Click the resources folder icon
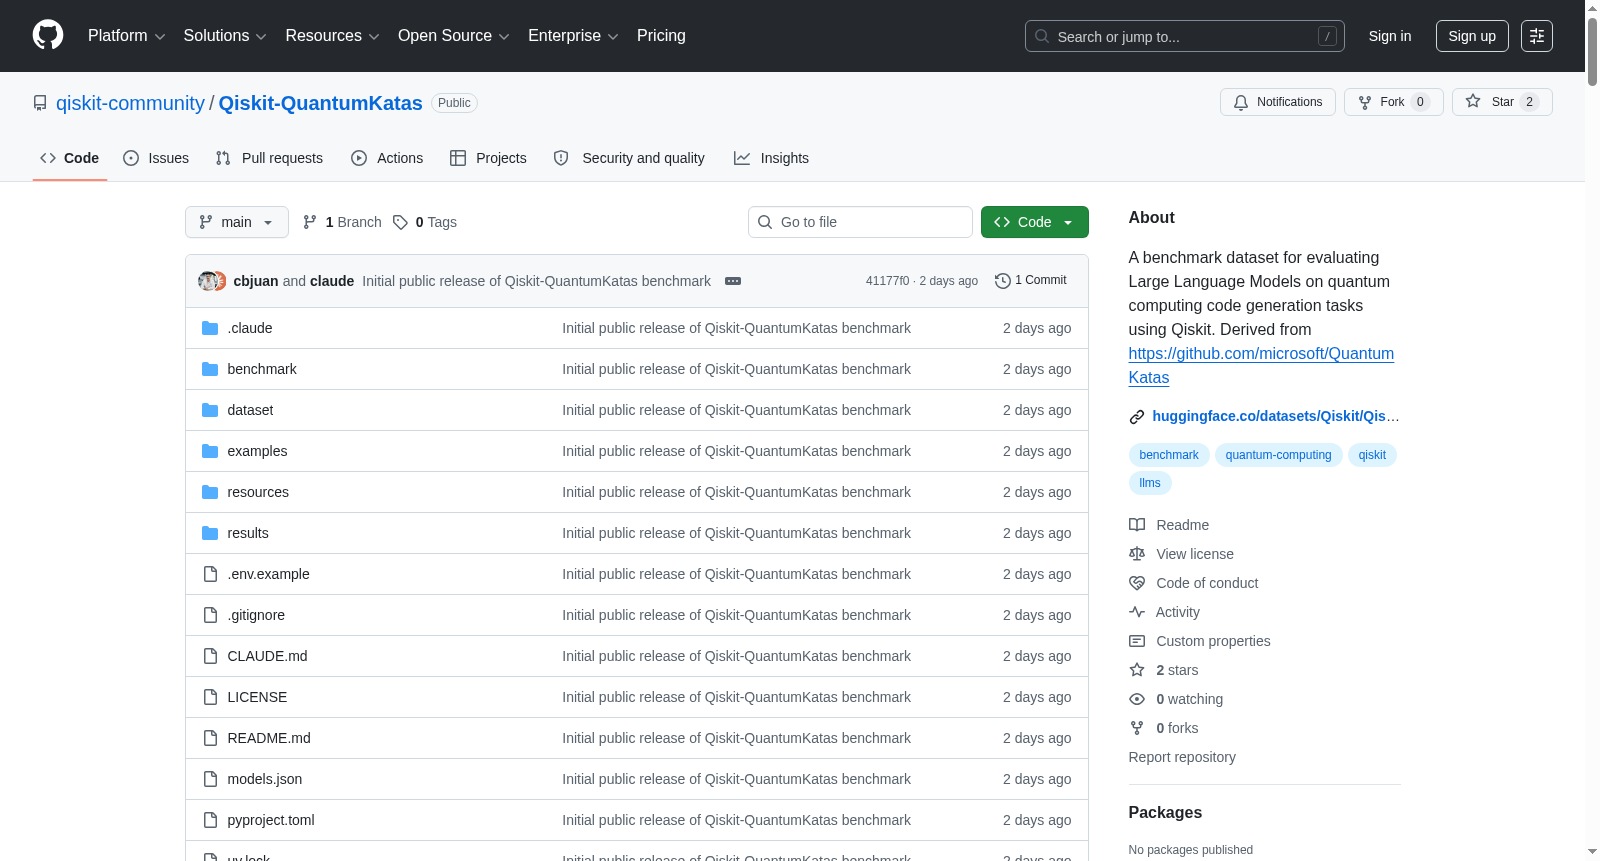The width and height of the screenshot is (1600, 861). pyautogui.click(x=210, y=492)
